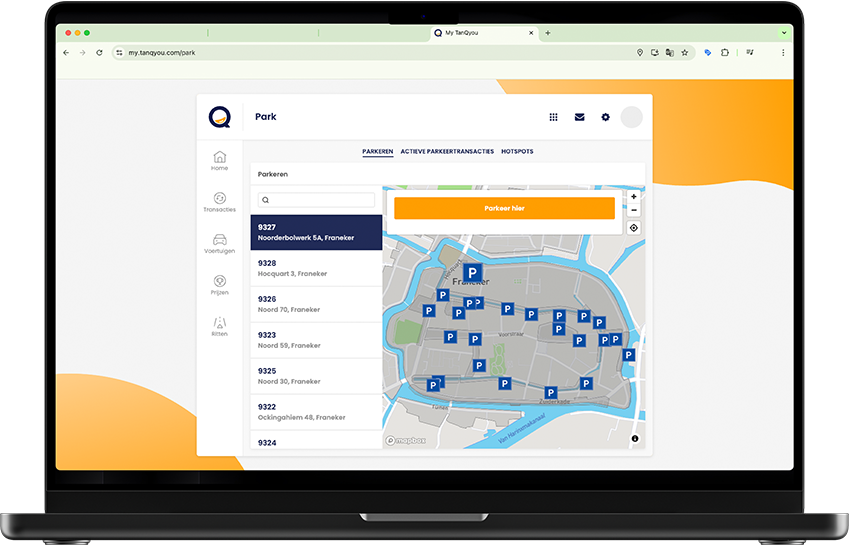This screenshot has width=849, height=545.
Task: Select zone 9325 Noord 30
Action: [316, 376]
